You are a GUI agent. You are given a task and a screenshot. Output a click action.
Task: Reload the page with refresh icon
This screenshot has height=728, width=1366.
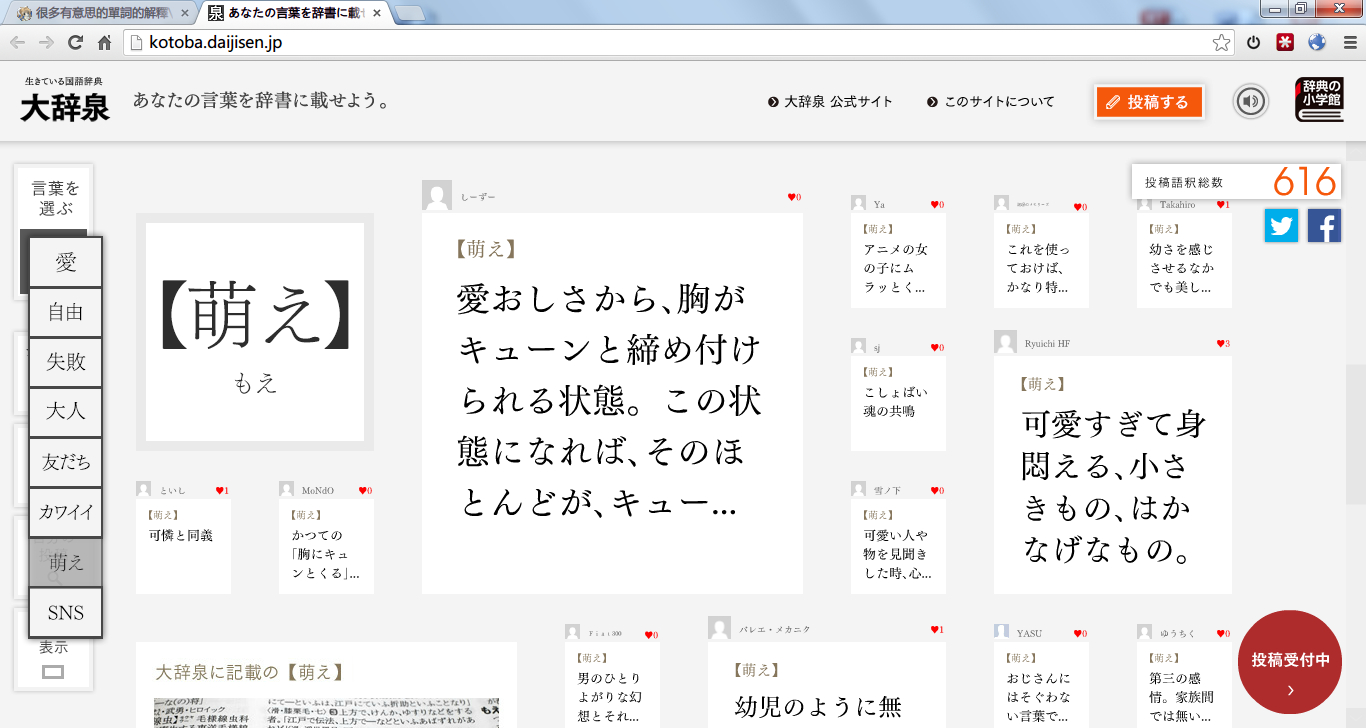[x=75, y=43]
